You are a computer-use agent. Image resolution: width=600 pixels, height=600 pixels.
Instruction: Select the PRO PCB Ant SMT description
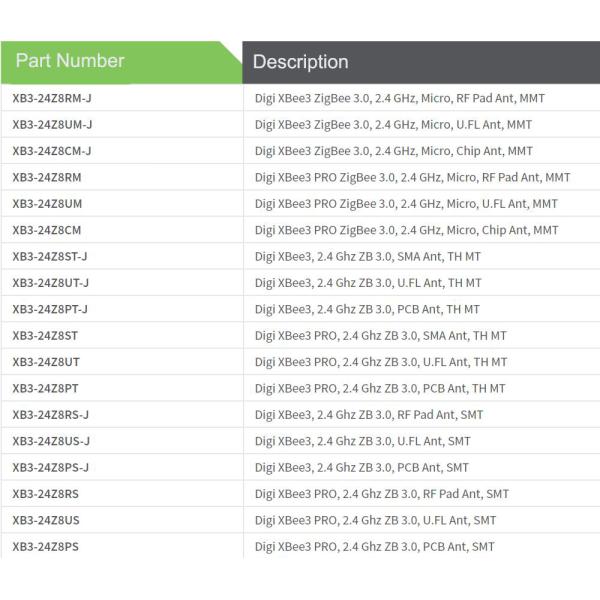click(375, 546)
